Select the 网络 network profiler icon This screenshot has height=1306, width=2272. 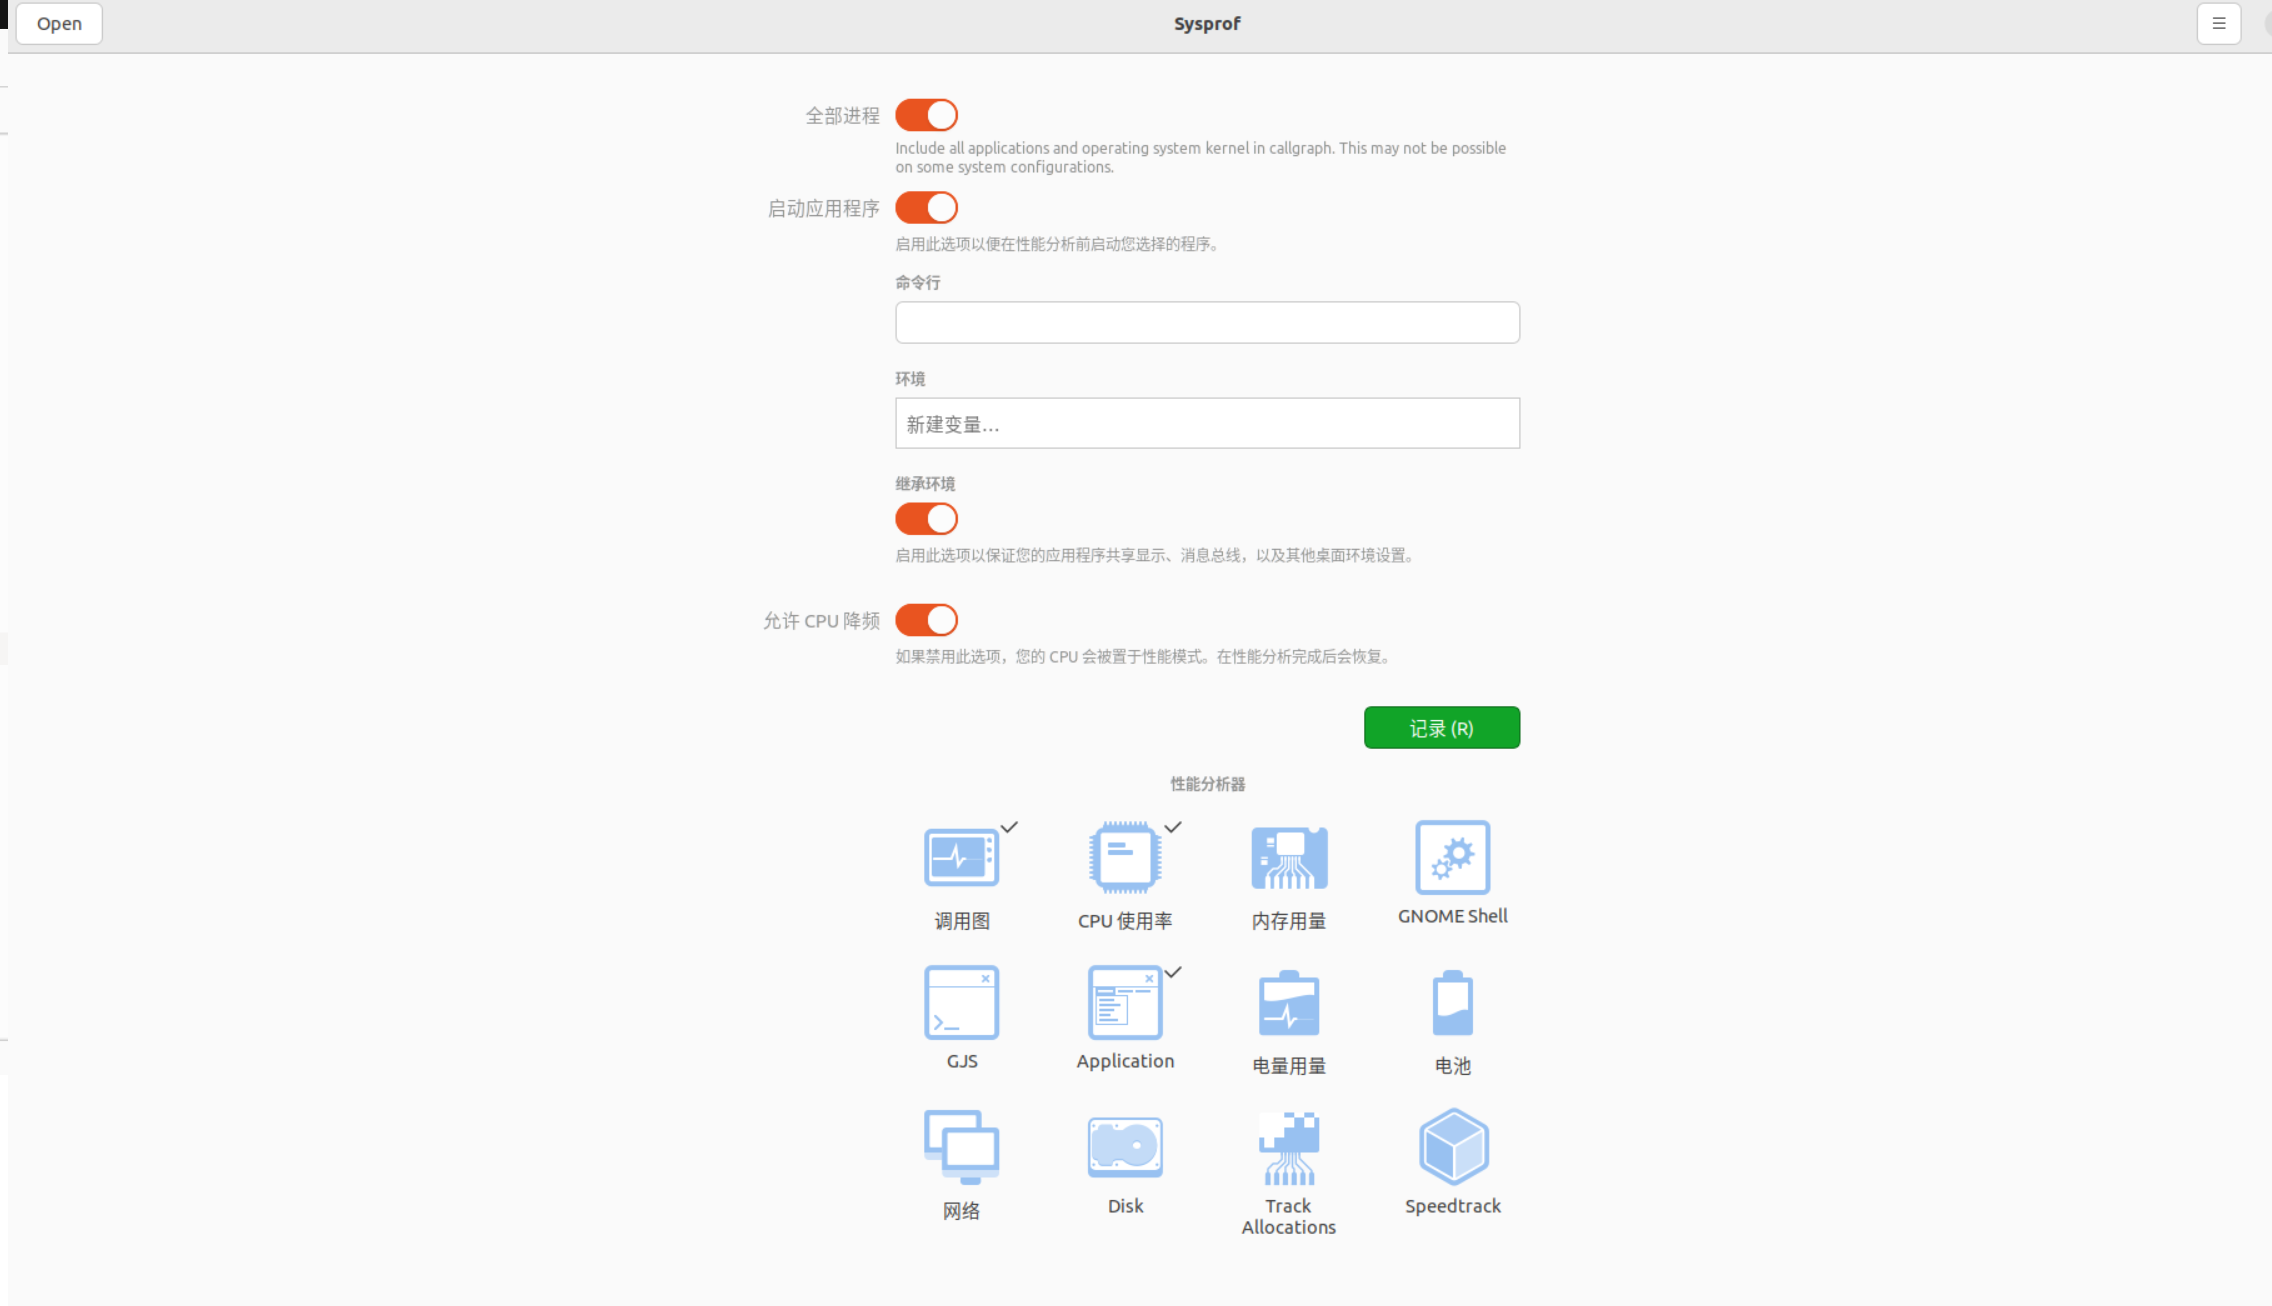click(961, 1146)
